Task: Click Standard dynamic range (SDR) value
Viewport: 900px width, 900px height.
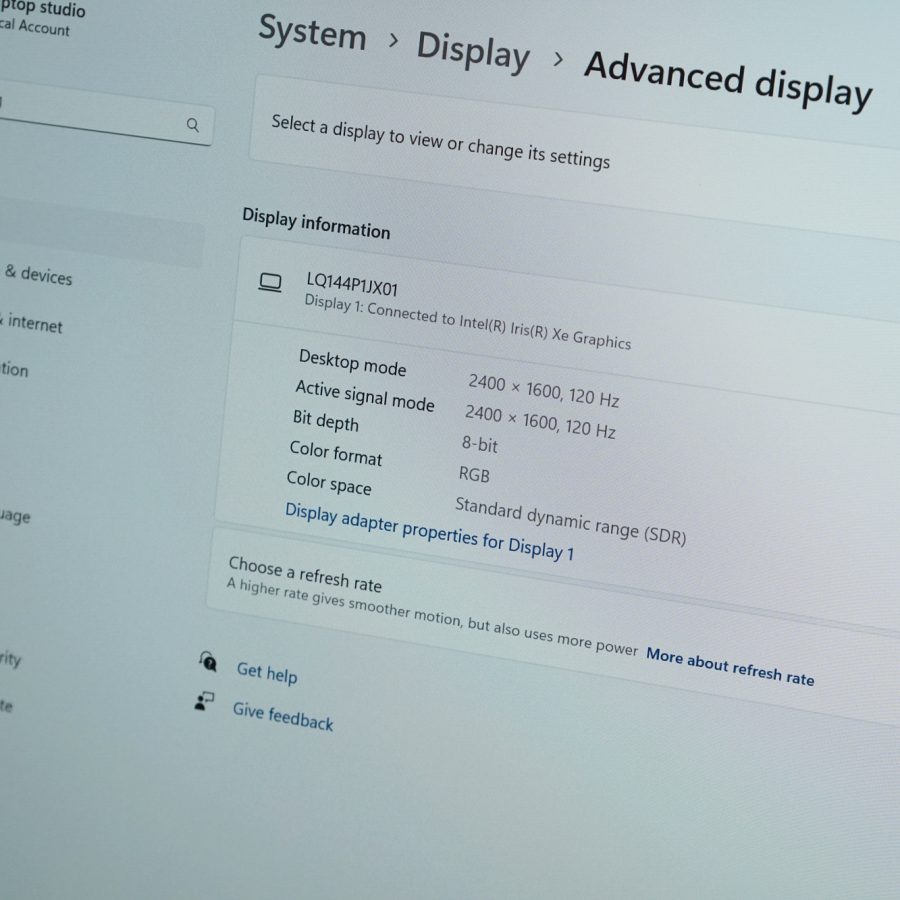Action: [571, 521]
